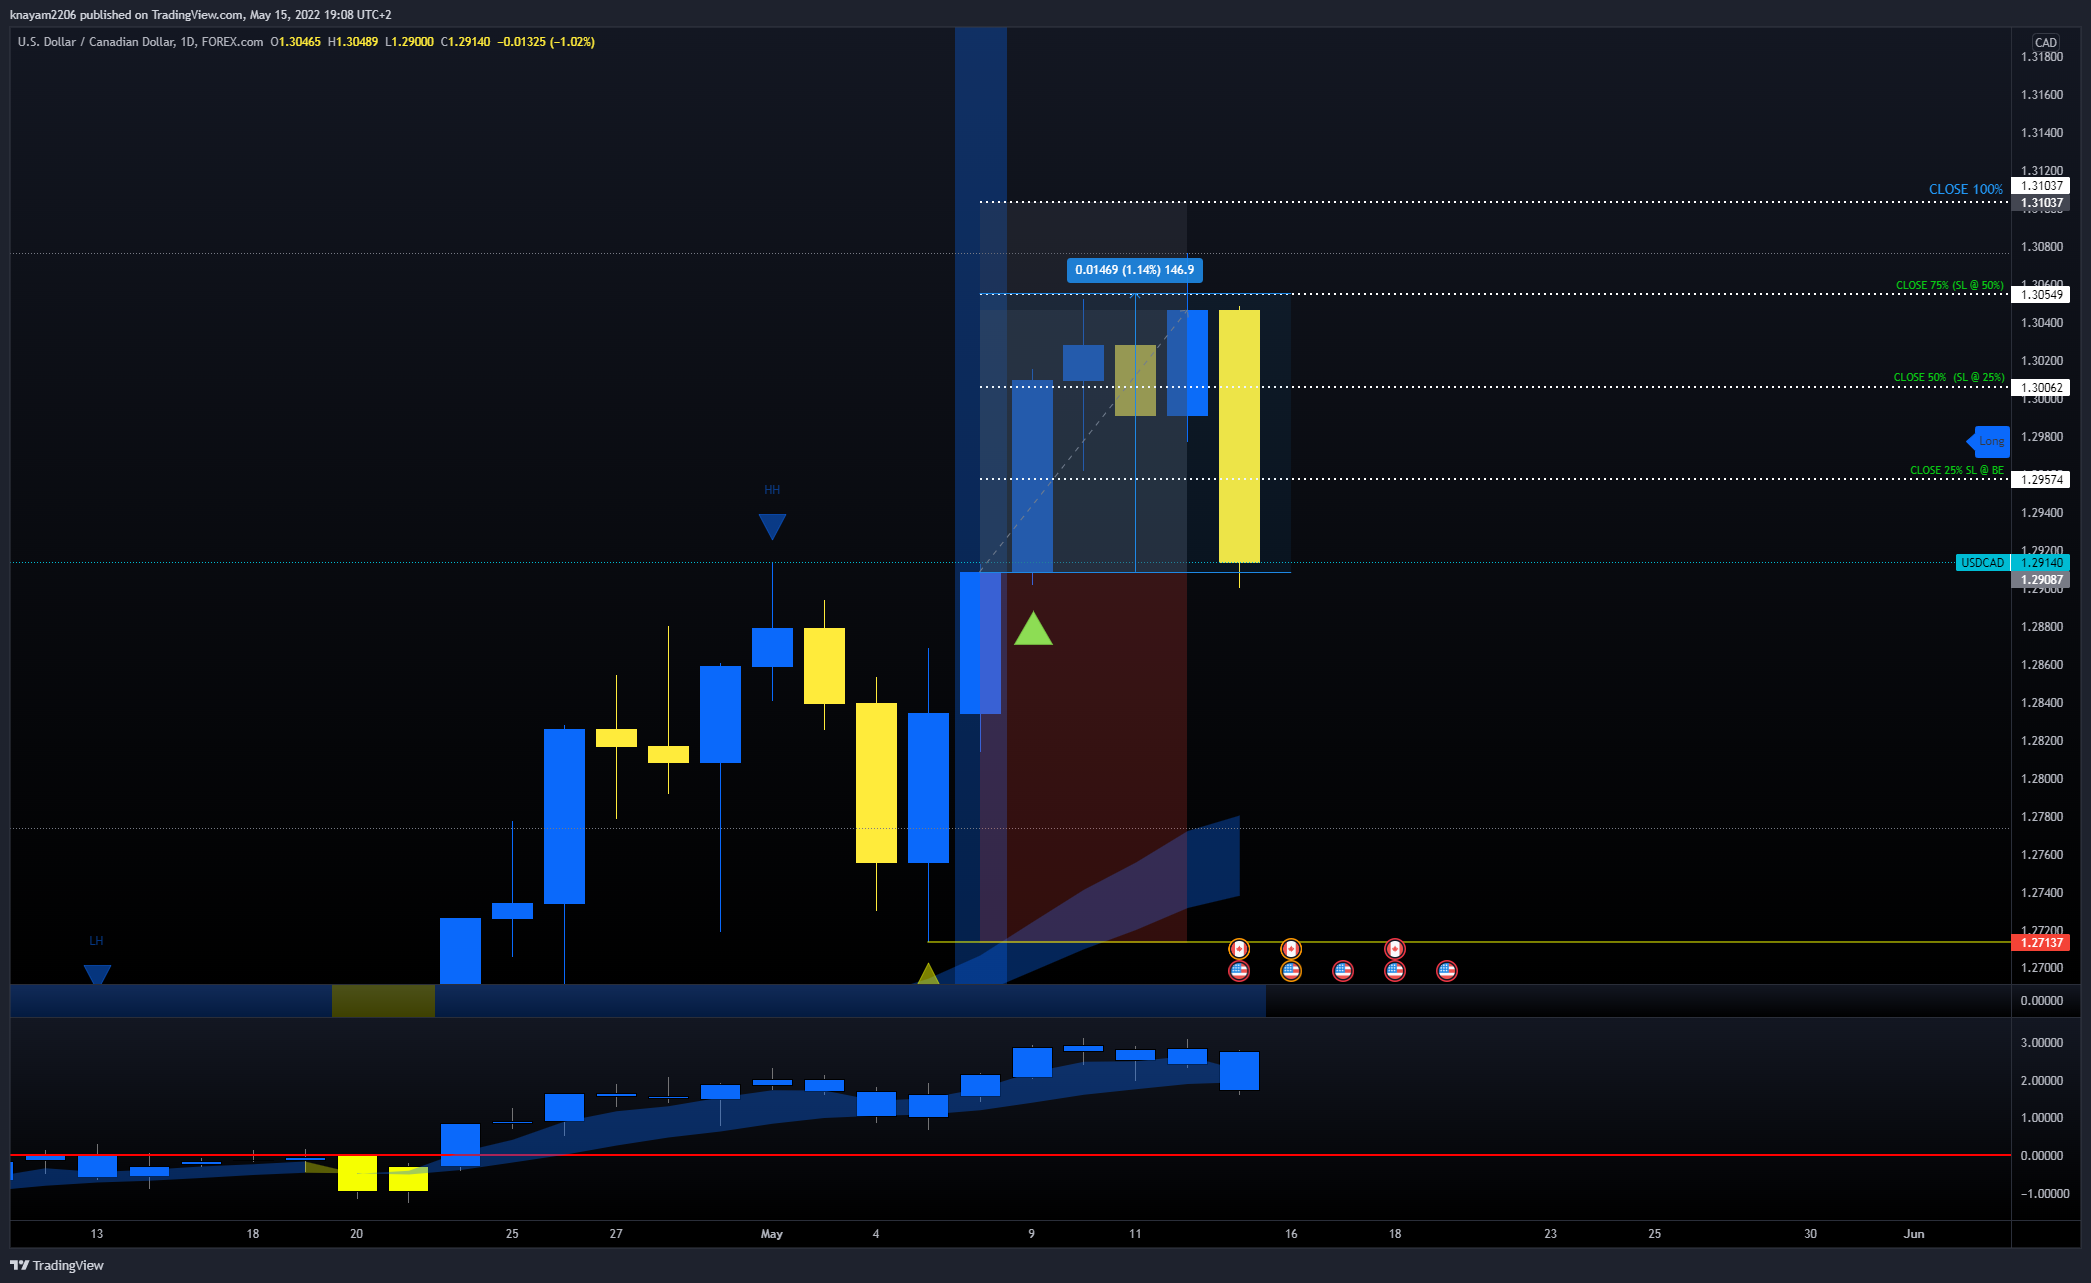2091x1283 pixels.
Task: Click the high value H1.30489 in the header
Action: pos(353,42)
